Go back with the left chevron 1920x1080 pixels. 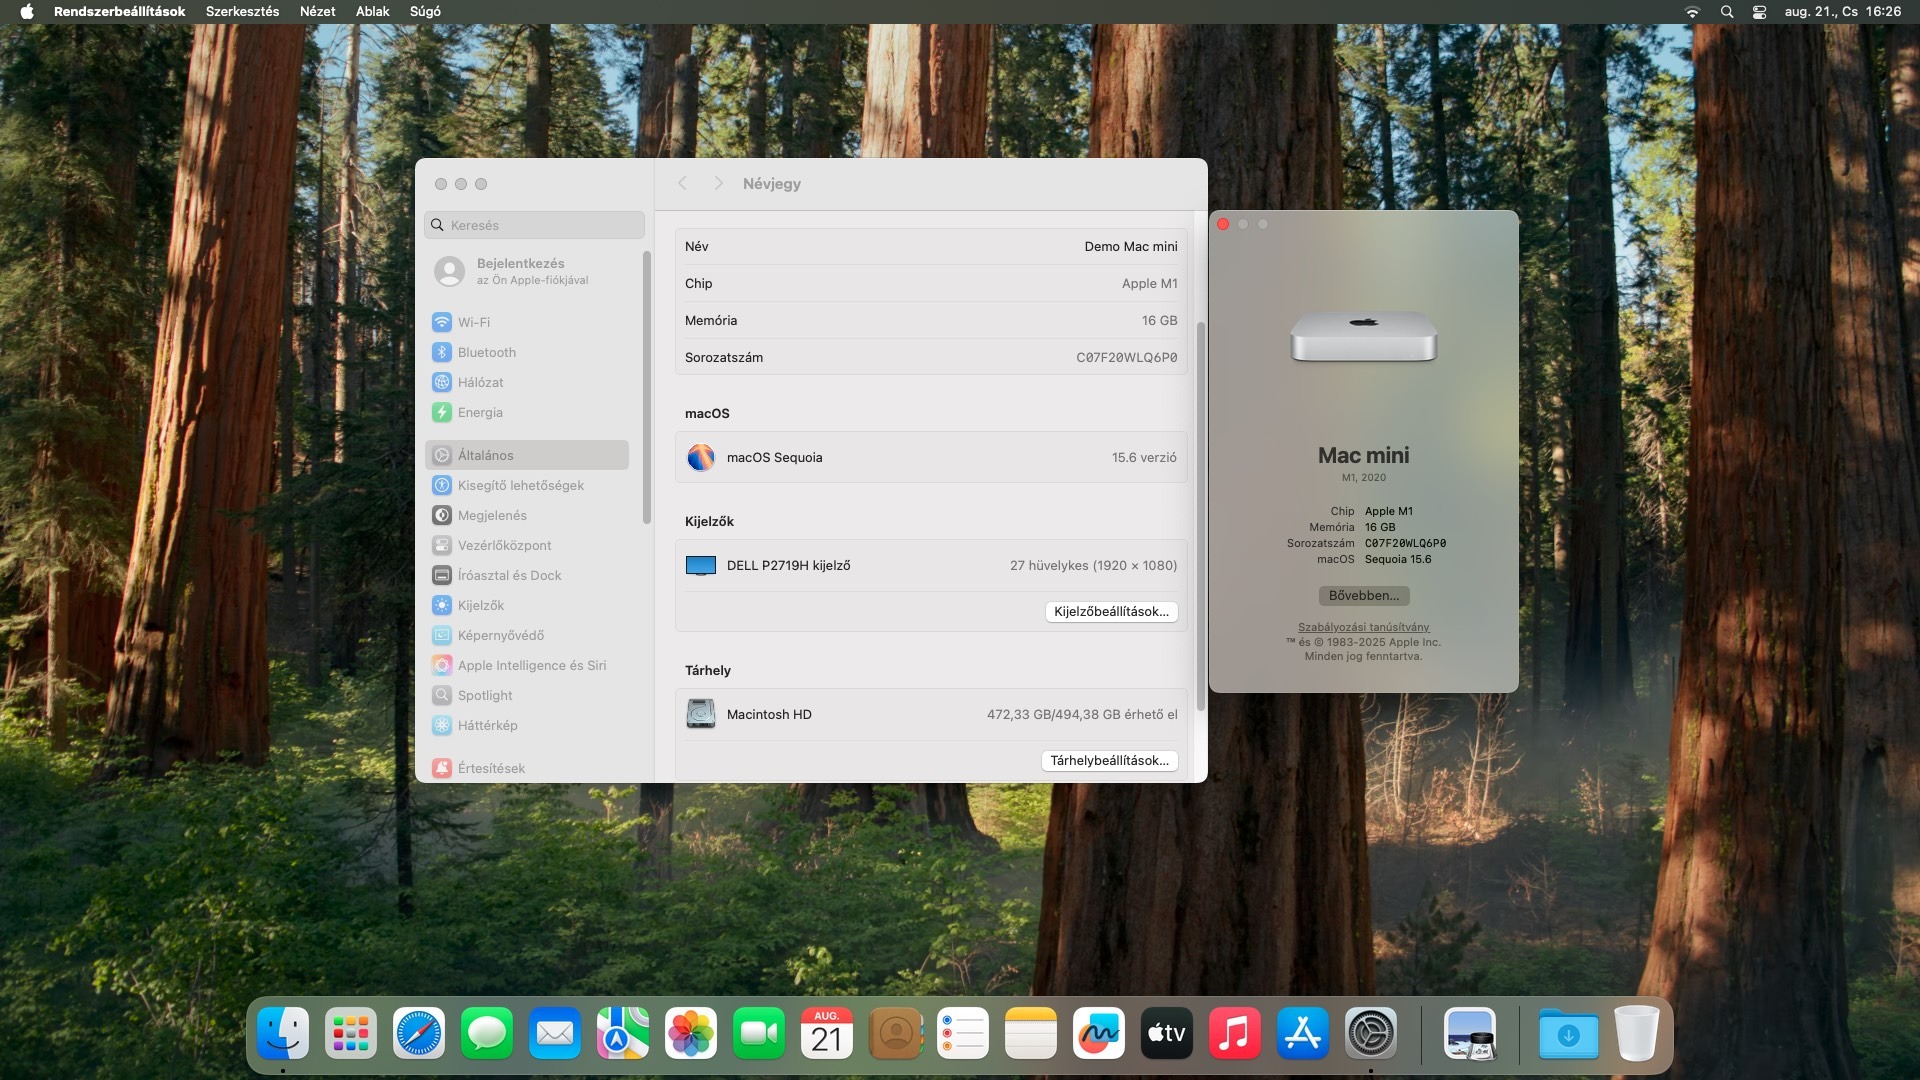pos(682,183)
